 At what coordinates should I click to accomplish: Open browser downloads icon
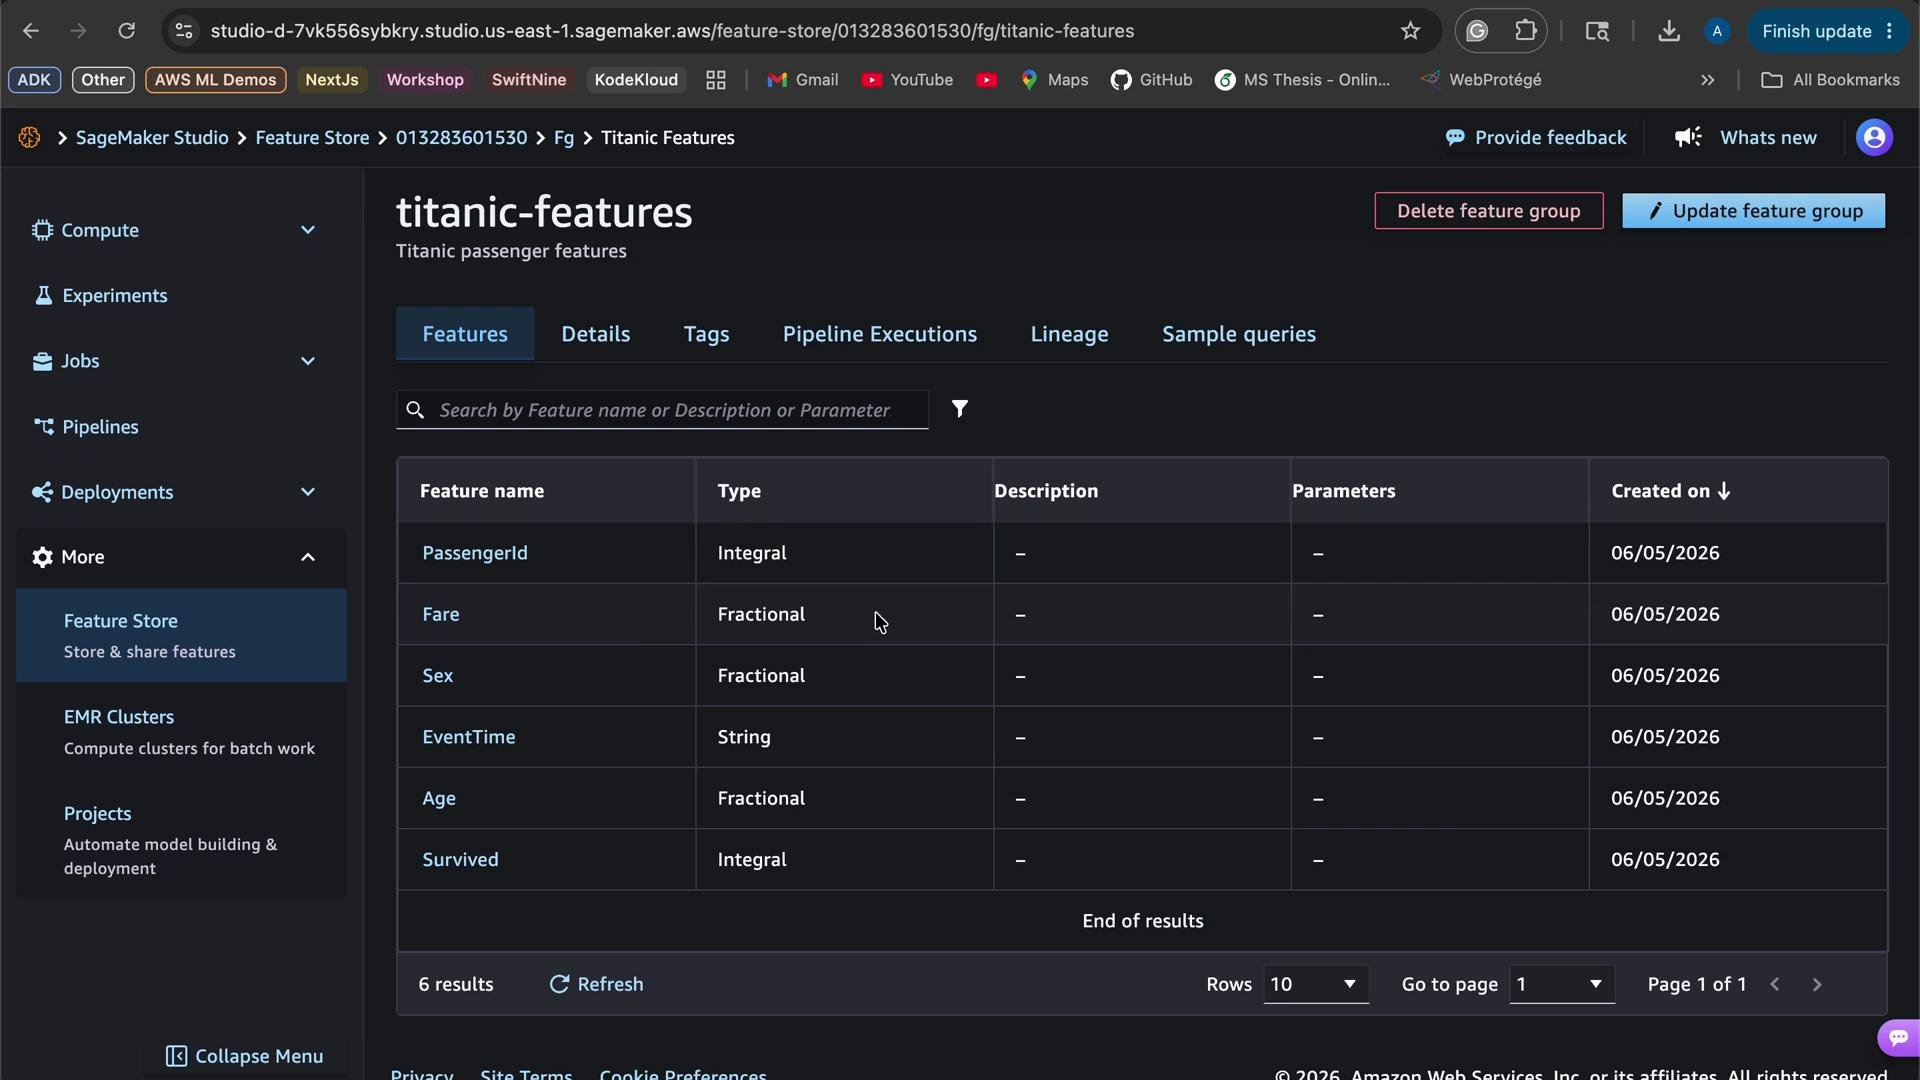pyautogui.click(x=1668, y=31)
